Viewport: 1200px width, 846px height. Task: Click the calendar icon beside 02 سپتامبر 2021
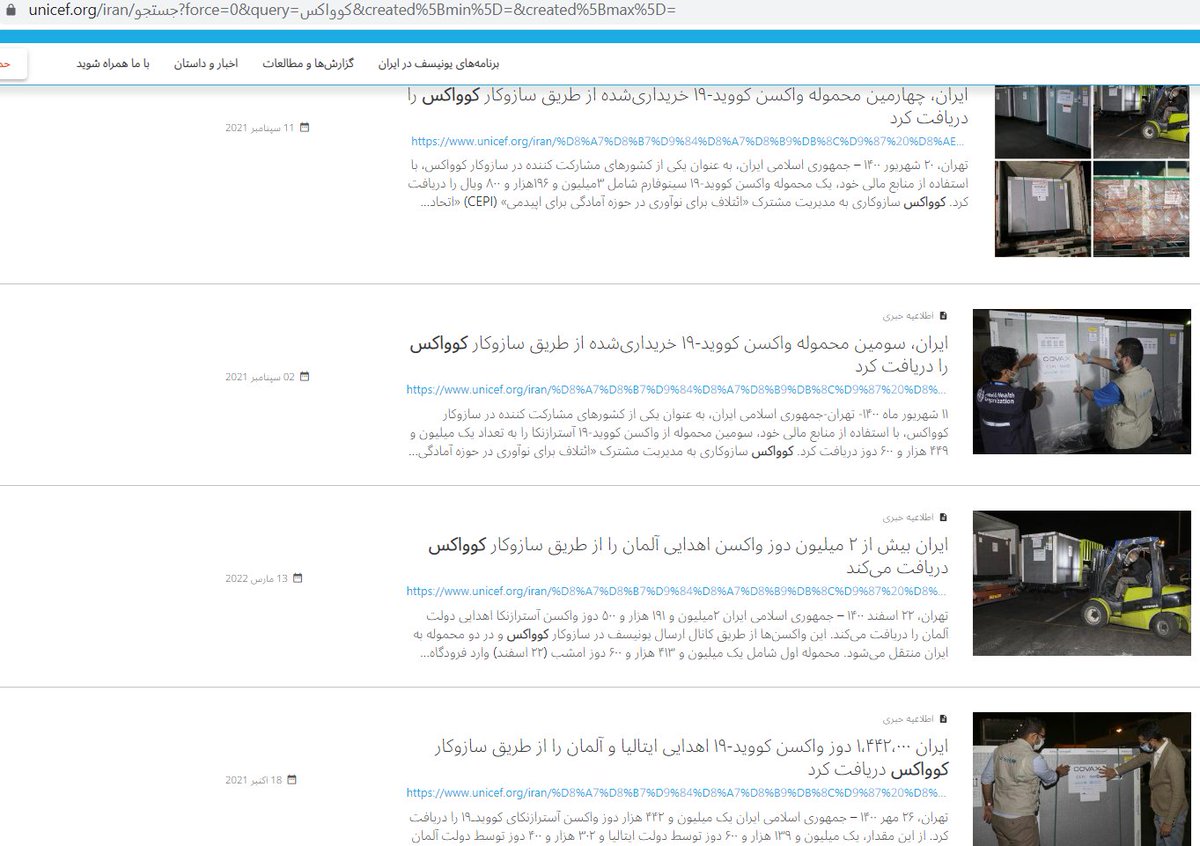pos(304,377)
